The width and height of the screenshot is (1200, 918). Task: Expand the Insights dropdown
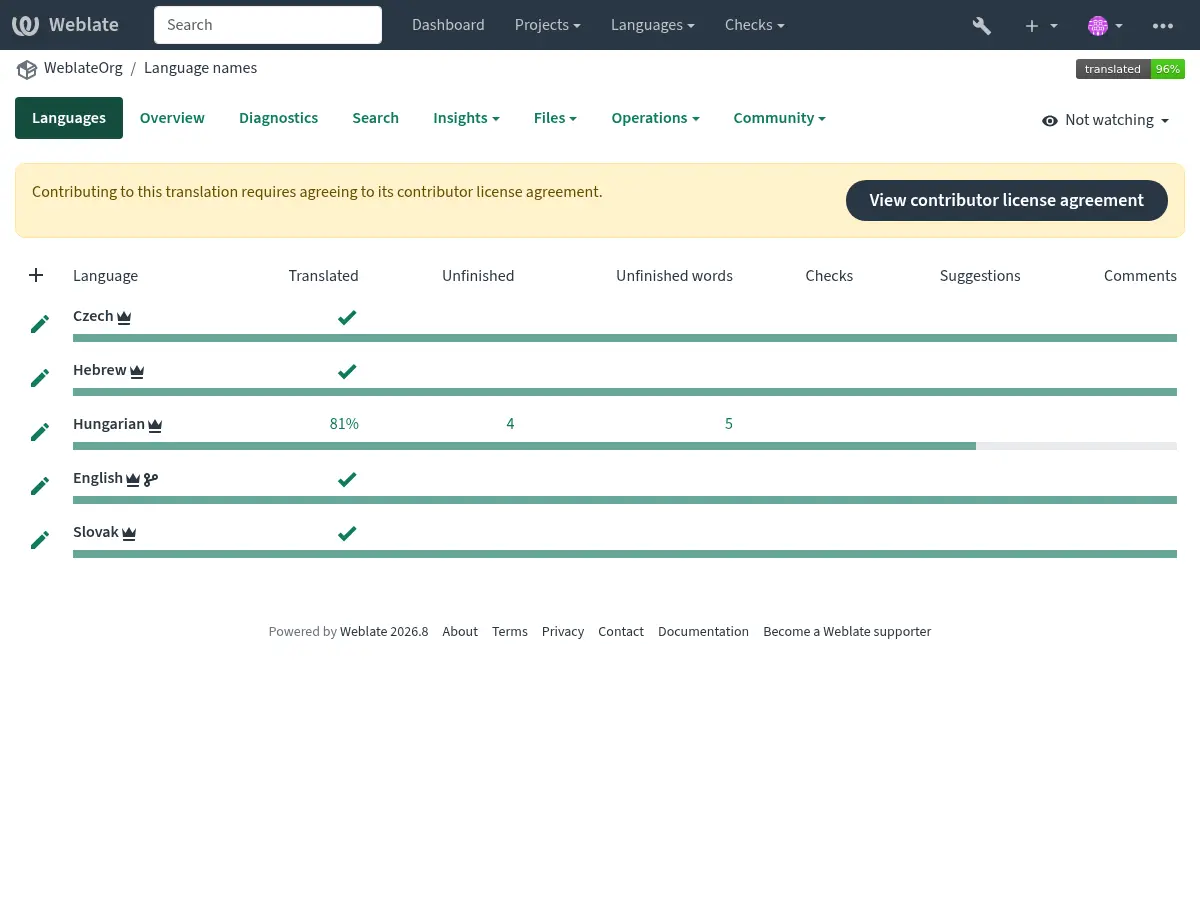466,118
